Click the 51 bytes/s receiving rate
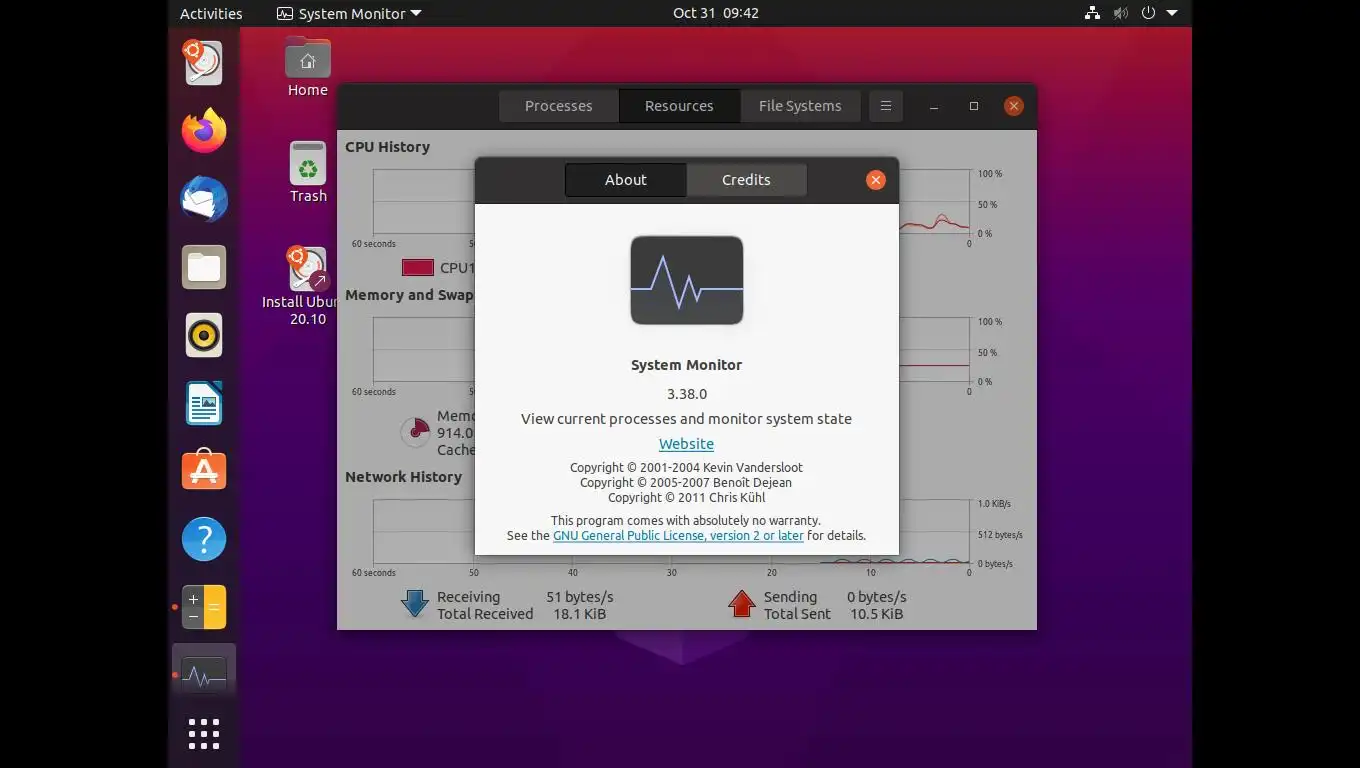The image size is (1360, 768). click(580, 597)
